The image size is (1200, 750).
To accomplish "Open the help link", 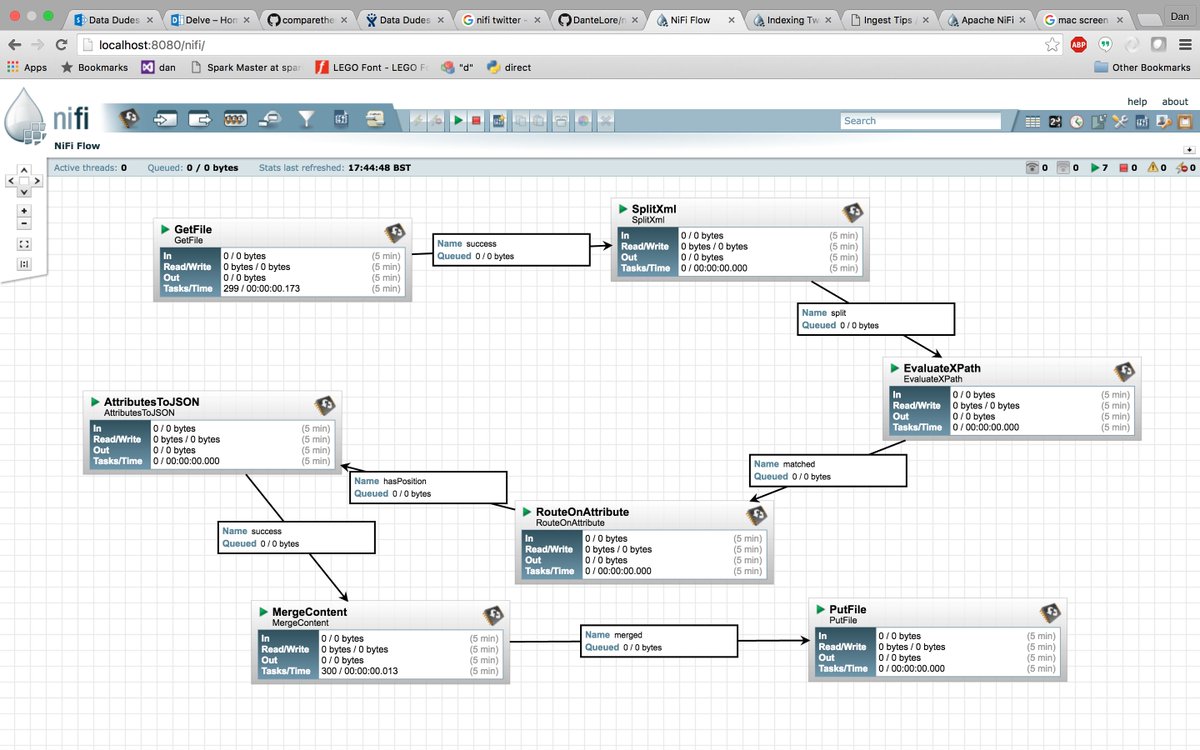I will [x=1137, y=101].
